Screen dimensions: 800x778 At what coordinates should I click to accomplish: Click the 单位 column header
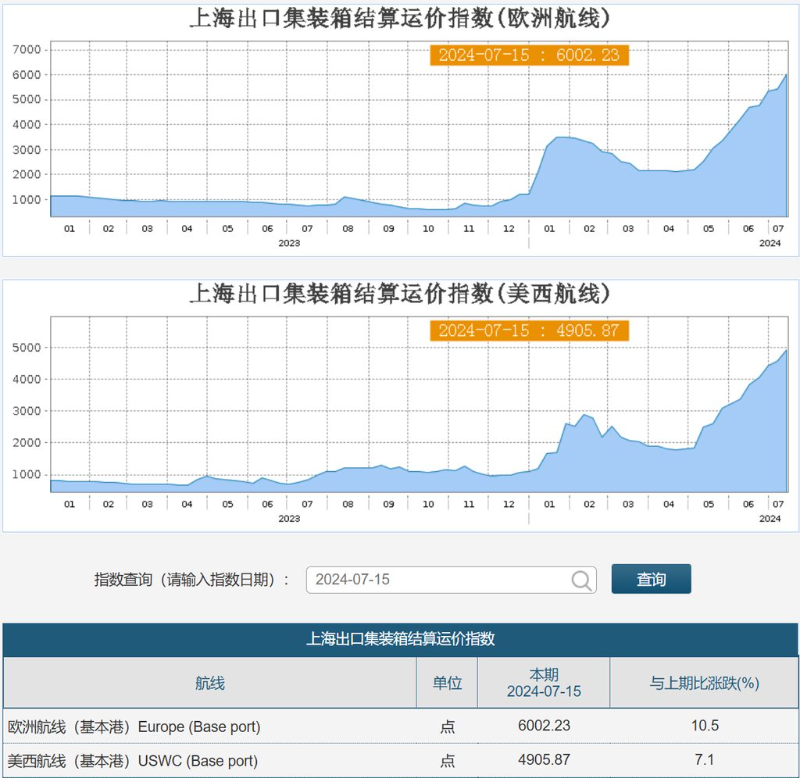pos(447,683)
